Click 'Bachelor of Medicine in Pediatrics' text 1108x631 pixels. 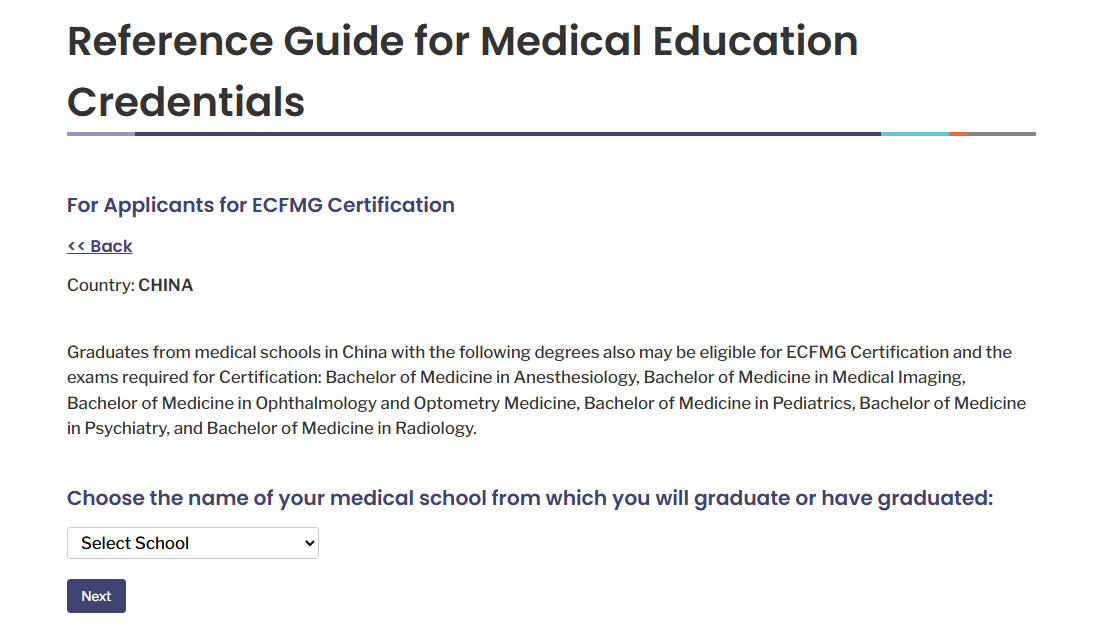pyautogui.click(x=718, y=403)
